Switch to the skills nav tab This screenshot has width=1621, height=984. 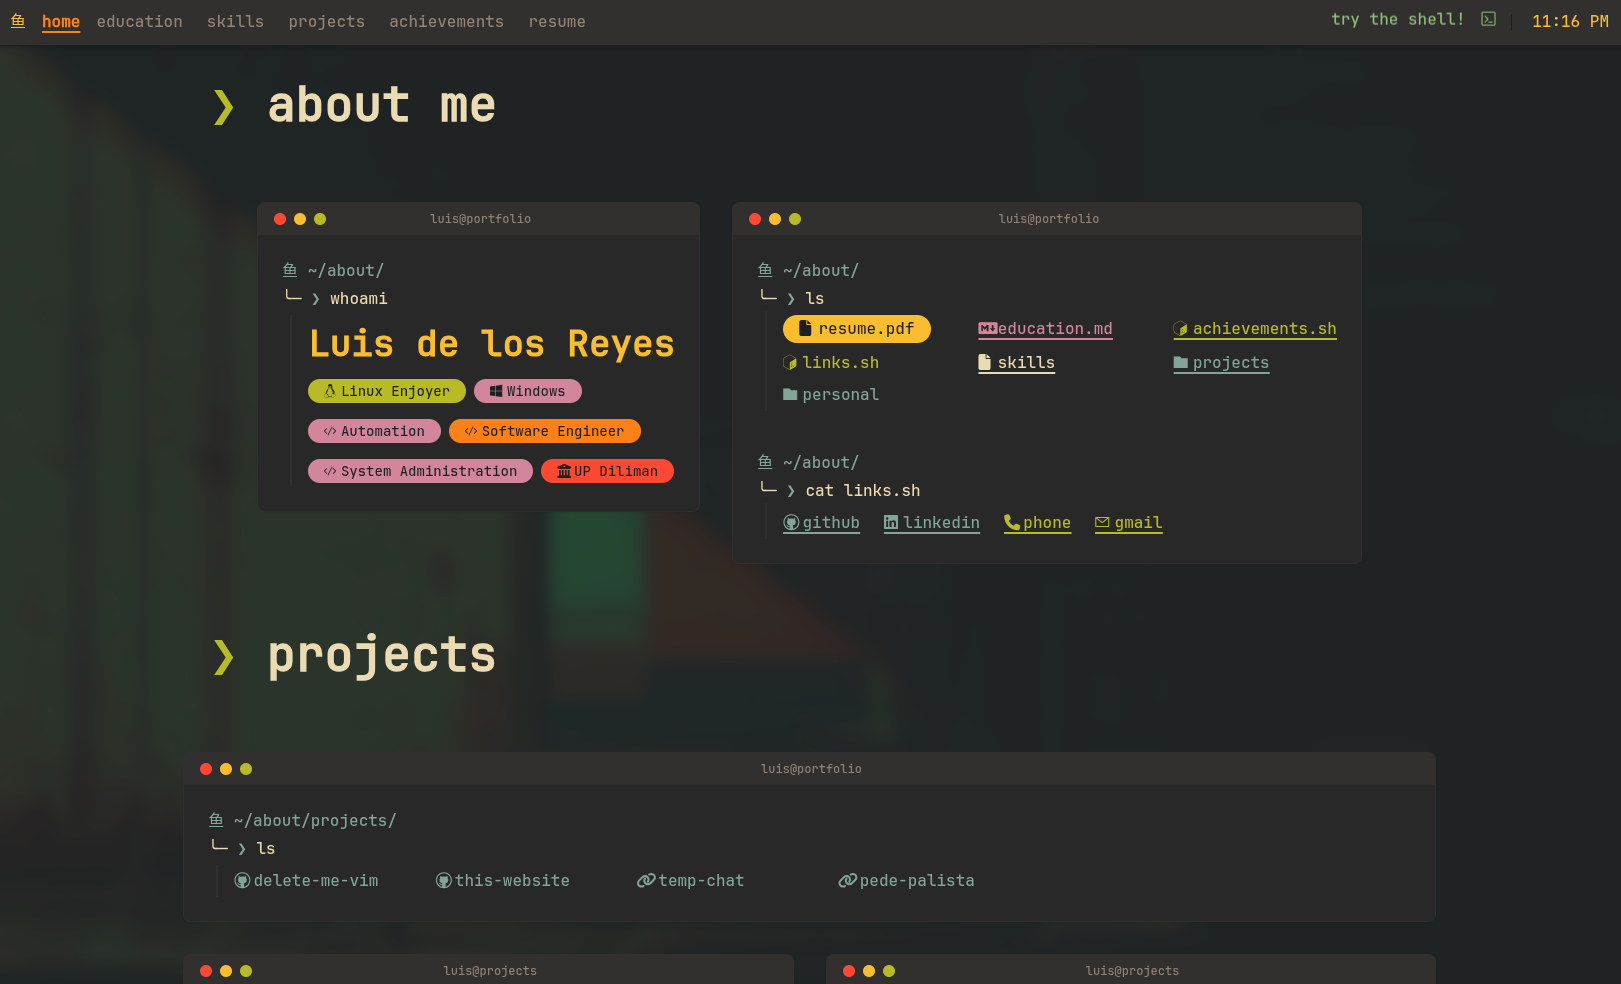click(235, 22)
